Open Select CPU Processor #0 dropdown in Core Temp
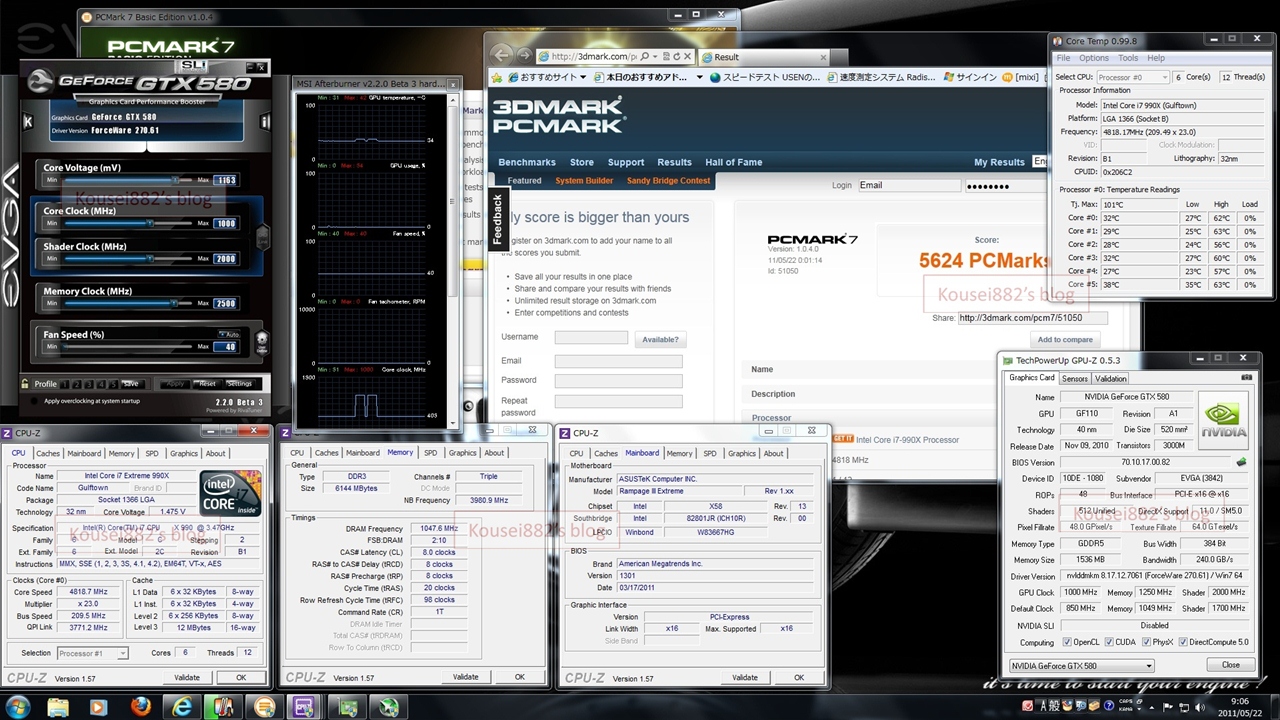 [1132, 77]
